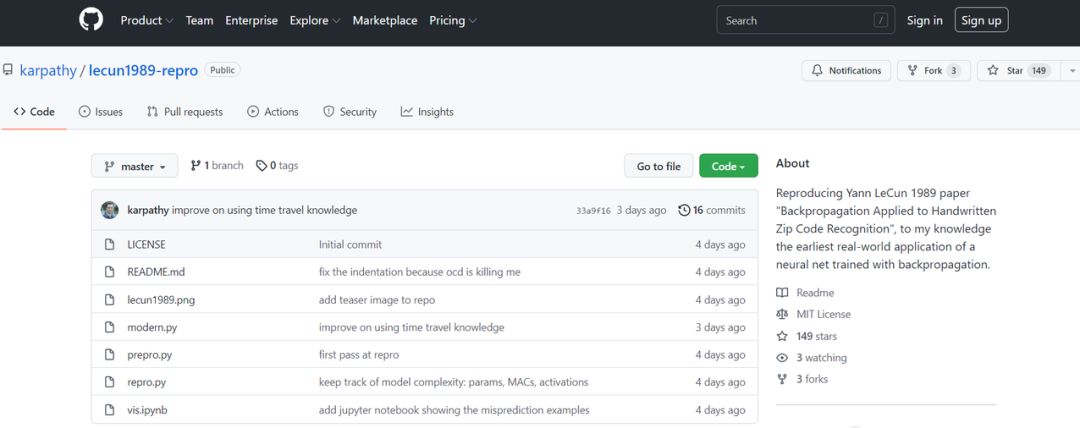The height and width of the screenshot is (428, 1080).
Task: Open the Readme link in About section
Action: tap(814, 292)
